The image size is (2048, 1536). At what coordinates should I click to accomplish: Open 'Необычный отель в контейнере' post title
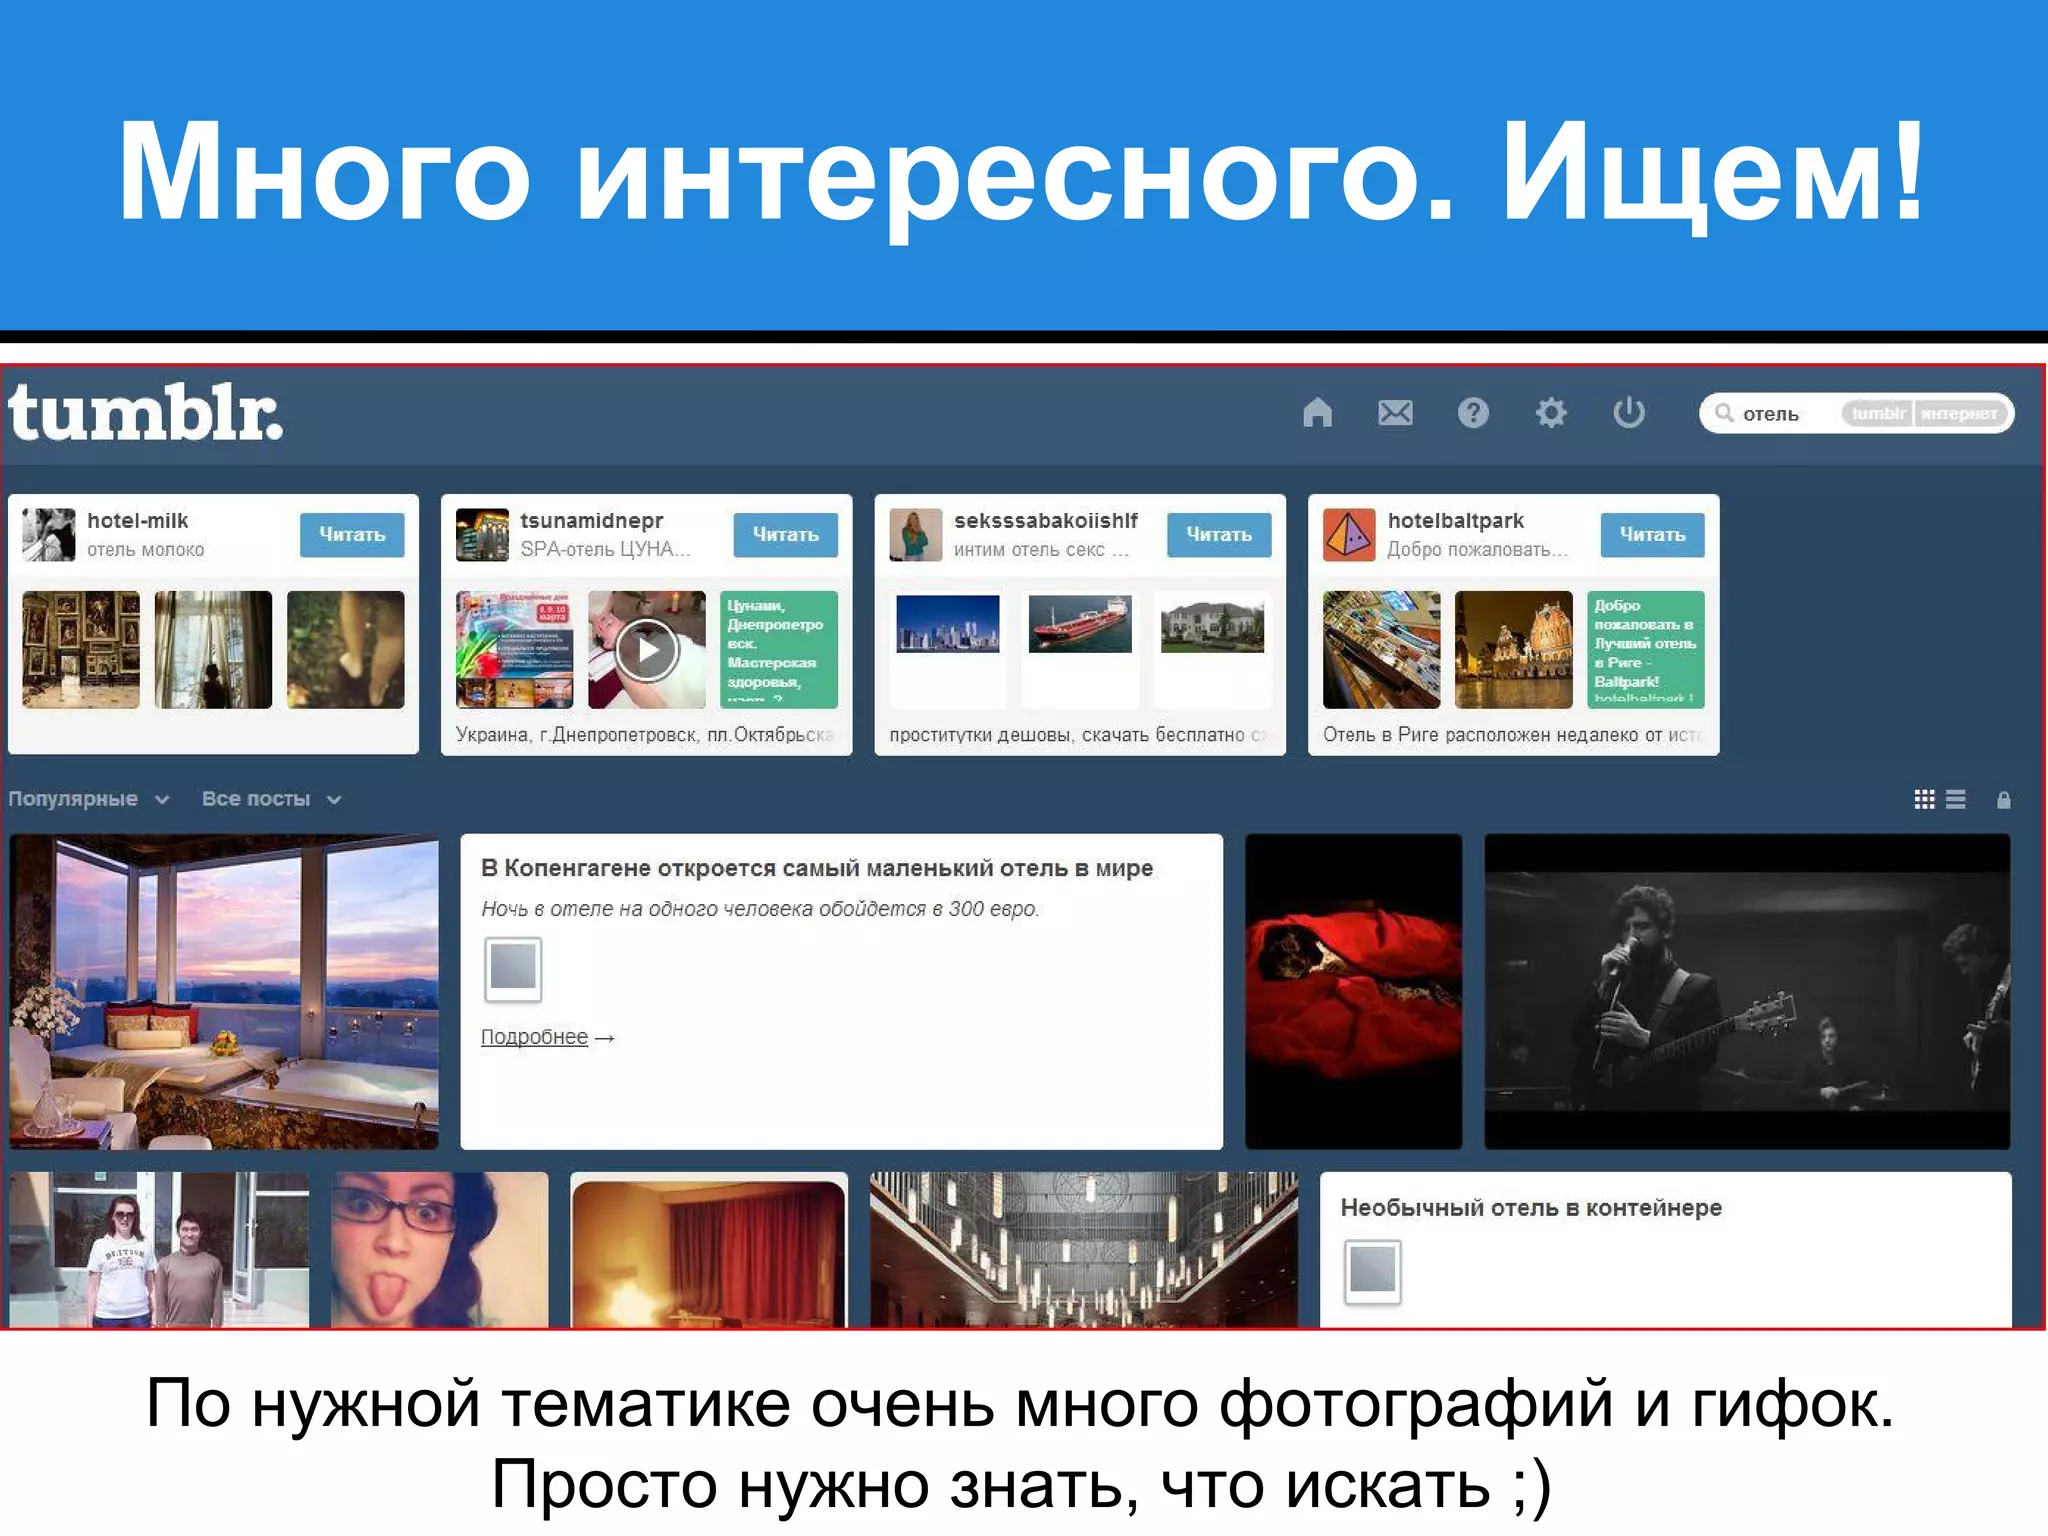click(1531, 1208)
